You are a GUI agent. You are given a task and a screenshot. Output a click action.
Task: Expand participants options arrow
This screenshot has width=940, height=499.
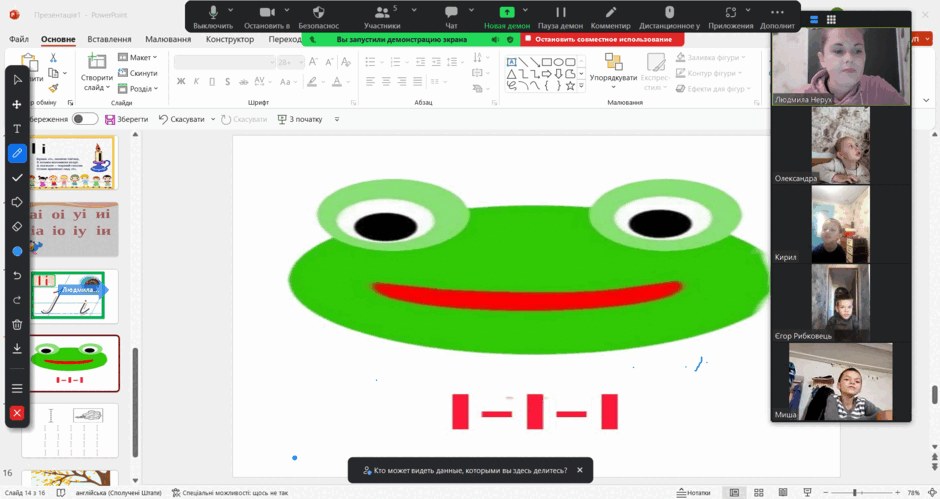click(x=414, y=10)
